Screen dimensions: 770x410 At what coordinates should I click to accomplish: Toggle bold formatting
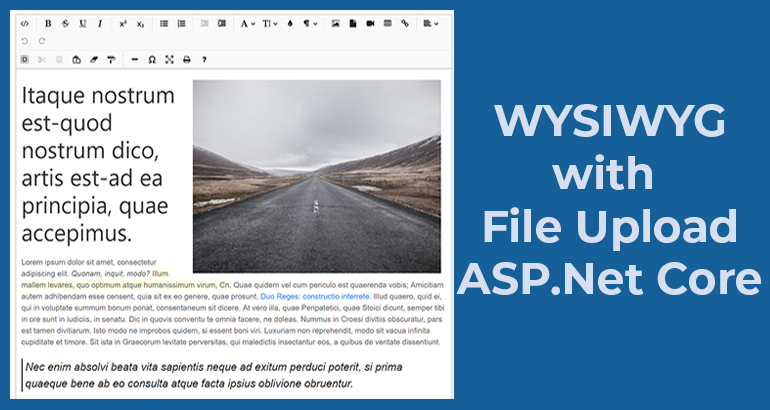(x=48, y=24)
